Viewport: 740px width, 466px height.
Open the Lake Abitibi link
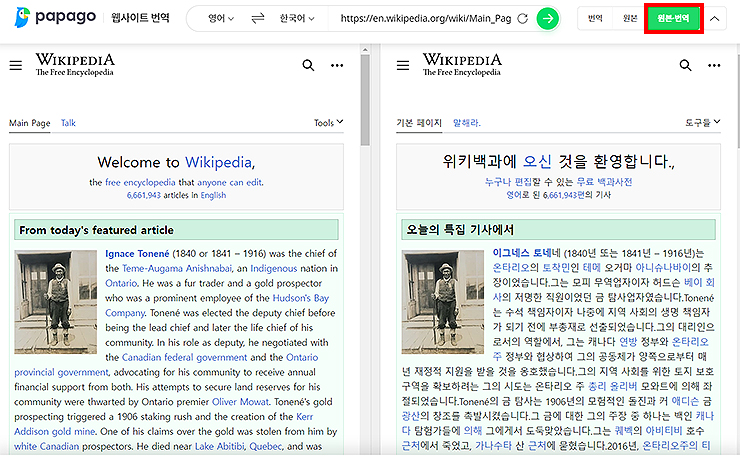[x=219, y=446]
